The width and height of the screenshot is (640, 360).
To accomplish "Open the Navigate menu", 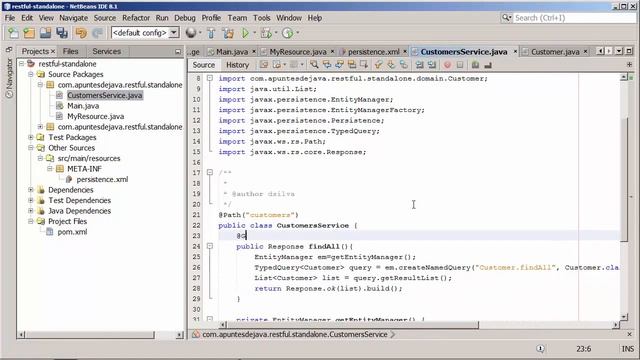I will (73, 18).
